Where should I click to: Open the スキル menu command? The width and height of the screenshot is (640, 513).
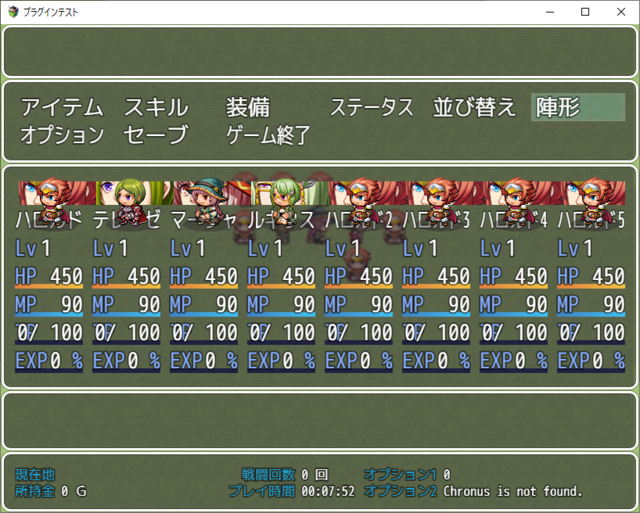pos(156,107)
